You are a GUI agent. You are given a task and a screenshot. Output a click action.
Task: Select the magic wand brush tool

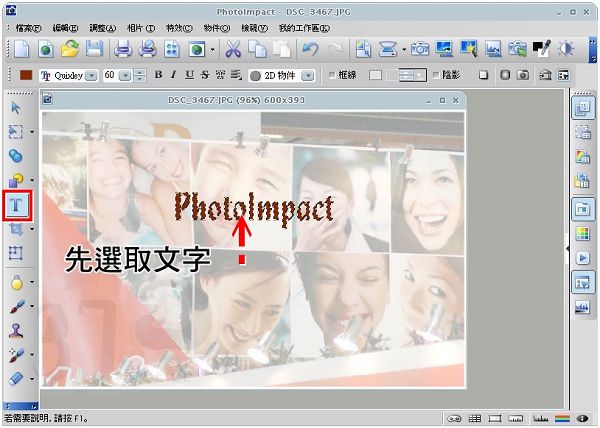click(16, 355)
